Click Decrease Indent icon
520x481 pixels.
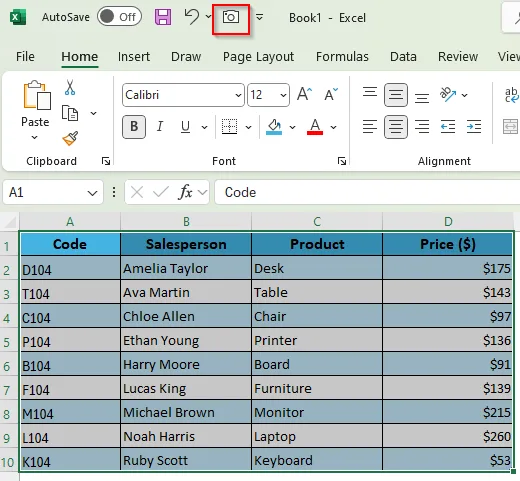(x=448, y=127)
